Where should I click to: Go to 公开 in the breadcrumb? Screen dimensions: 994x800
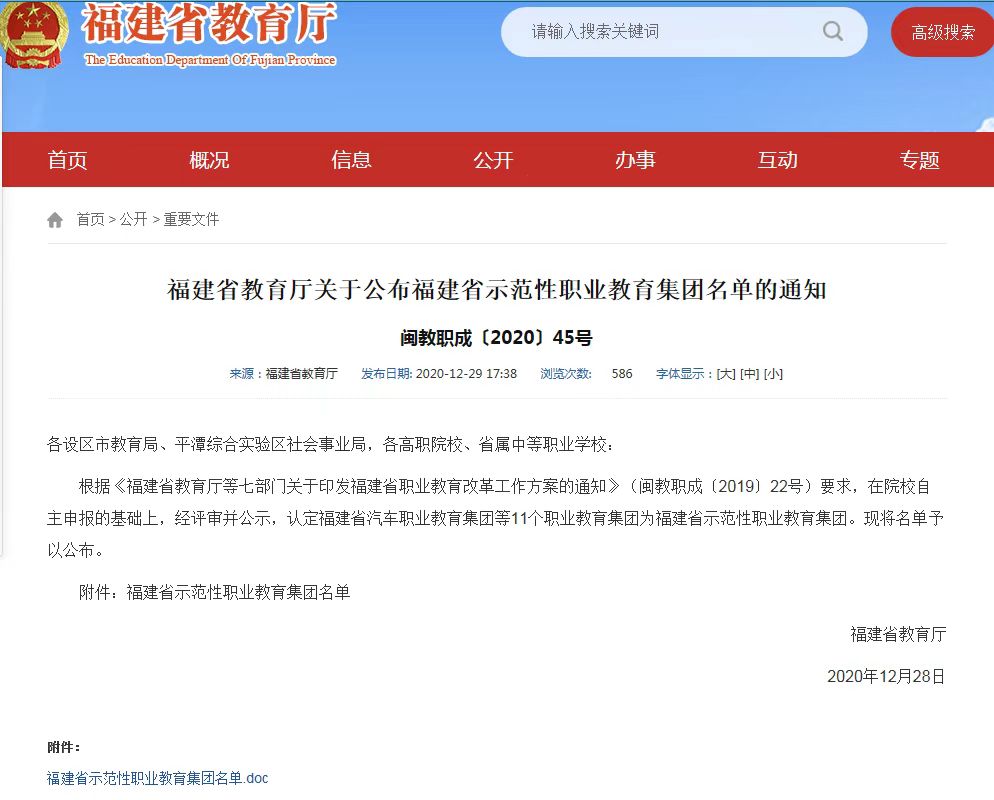click(x=133, y=219)
